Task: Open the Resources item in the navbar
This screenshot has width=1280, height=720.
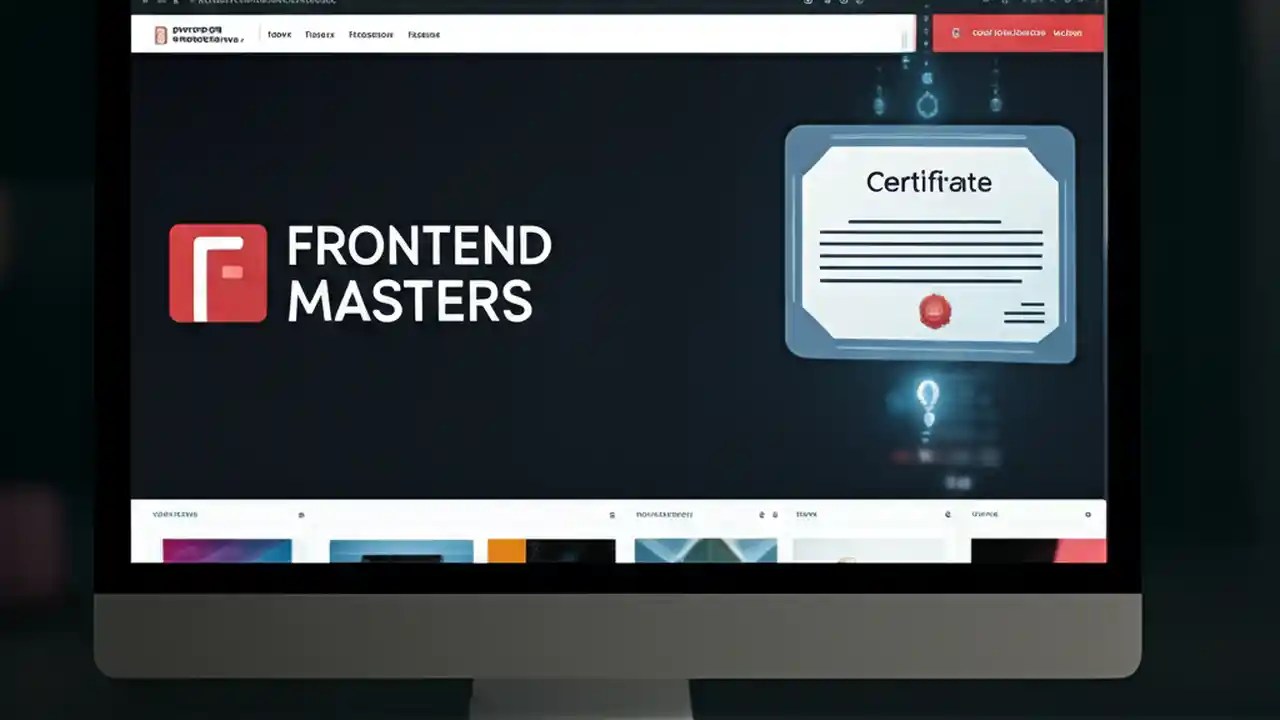Action: (x=371, y=34)
